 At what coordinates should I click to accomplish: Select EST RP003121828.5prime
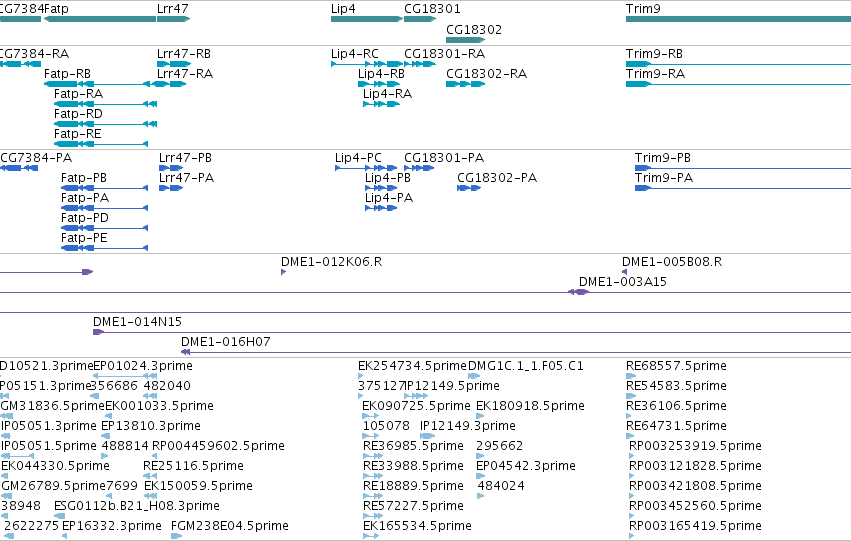pos(631,476)
